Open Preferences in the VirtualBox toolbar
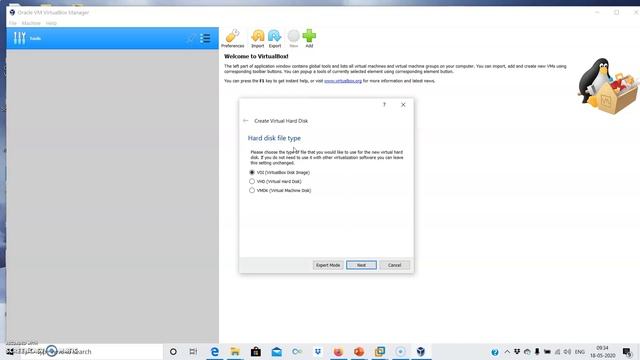The height and width of the screenshot is (360, 640). [233, 38]
